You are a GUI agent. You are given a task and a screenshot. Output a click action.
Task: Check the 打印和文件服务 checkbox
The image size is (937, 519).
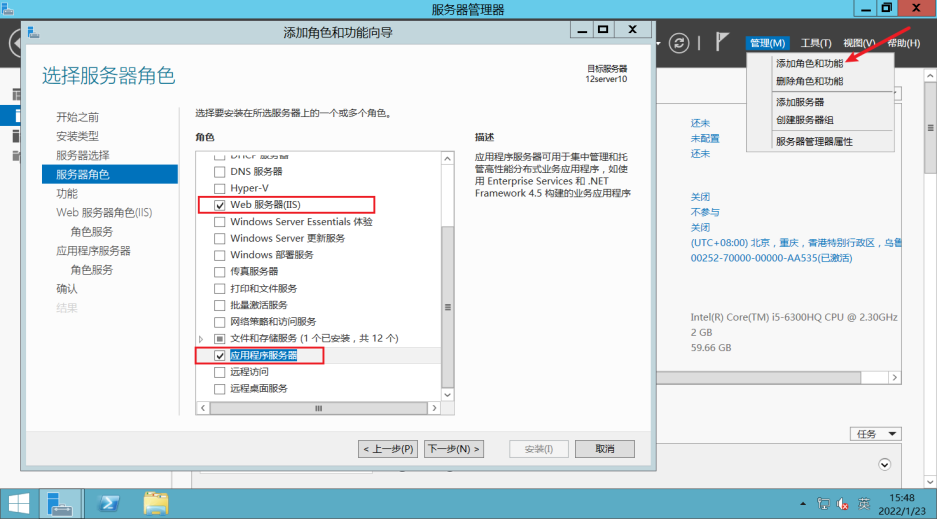tap(219, 289)
